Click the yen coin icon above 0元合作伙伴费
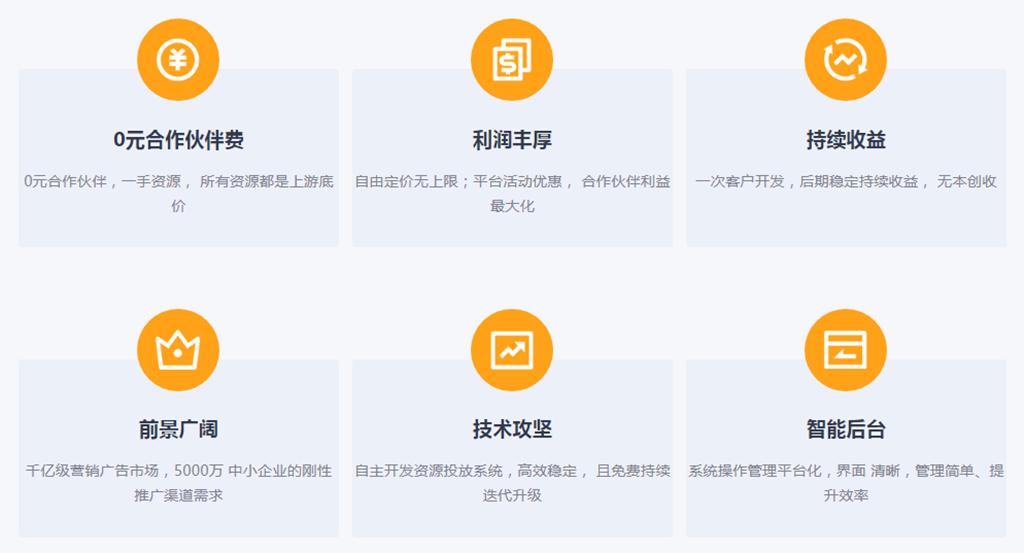Viewport: 1024px width, 553px height. point(178,60)
